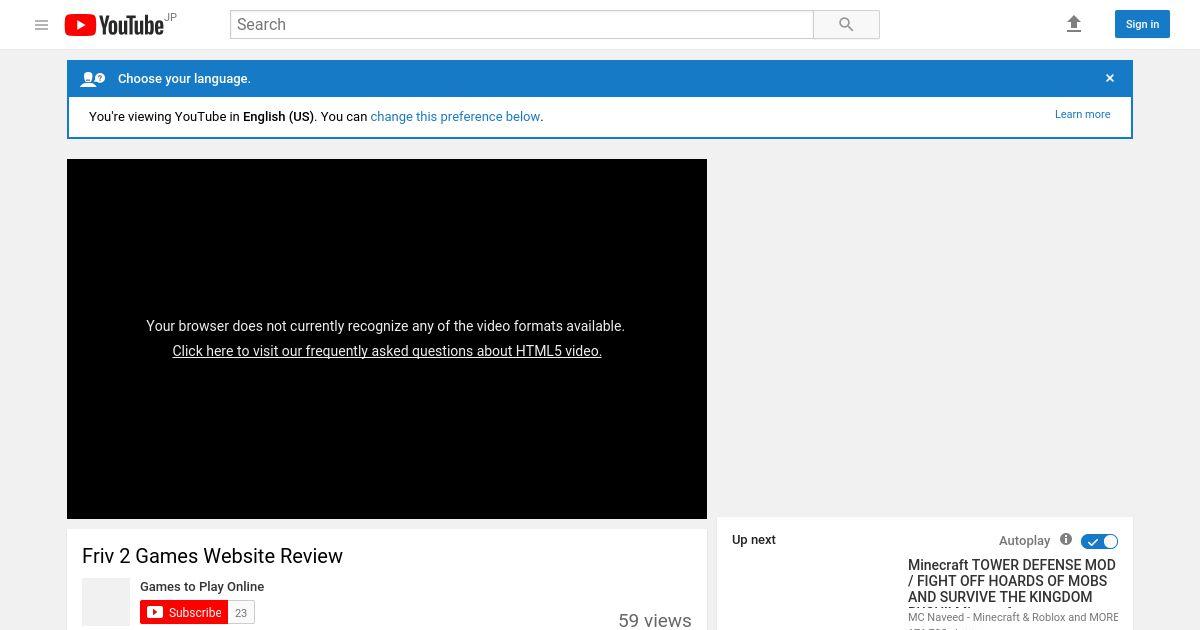Click the Learn more link
1200x630 pixels.
(x=1082, y=114)
